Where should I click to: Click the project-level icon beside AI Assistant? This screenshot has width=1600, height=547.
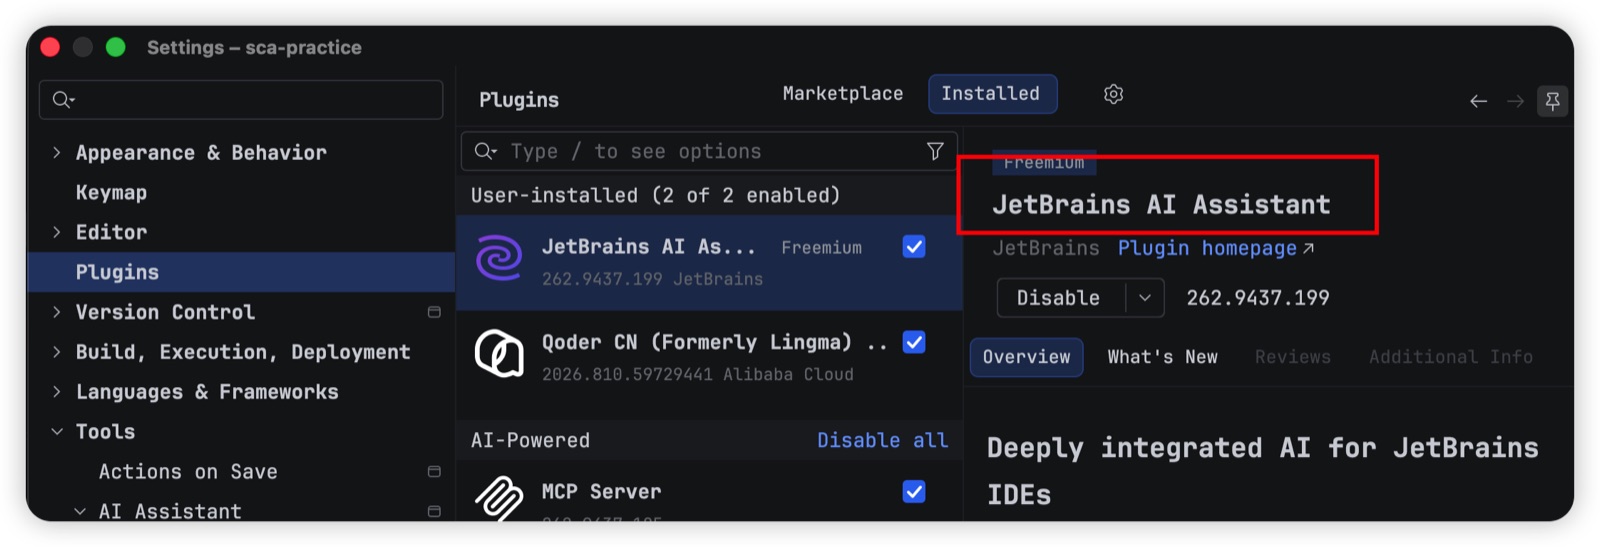pos(434,511)
